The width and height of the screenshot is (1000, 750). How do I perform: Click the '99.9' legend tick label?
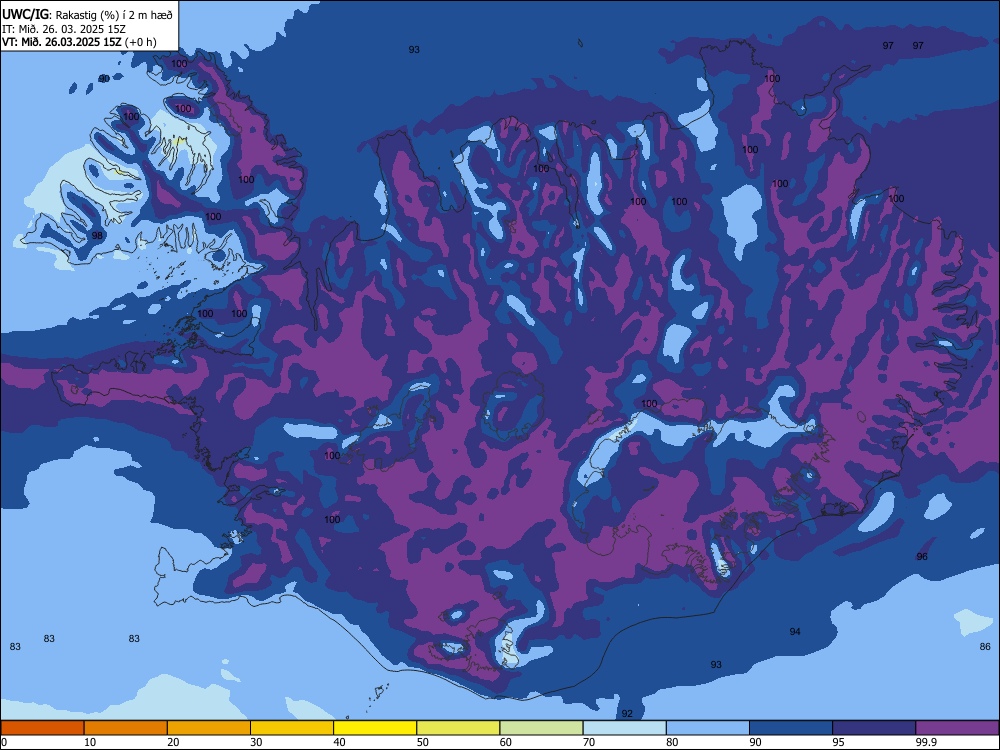click(926, 742)
